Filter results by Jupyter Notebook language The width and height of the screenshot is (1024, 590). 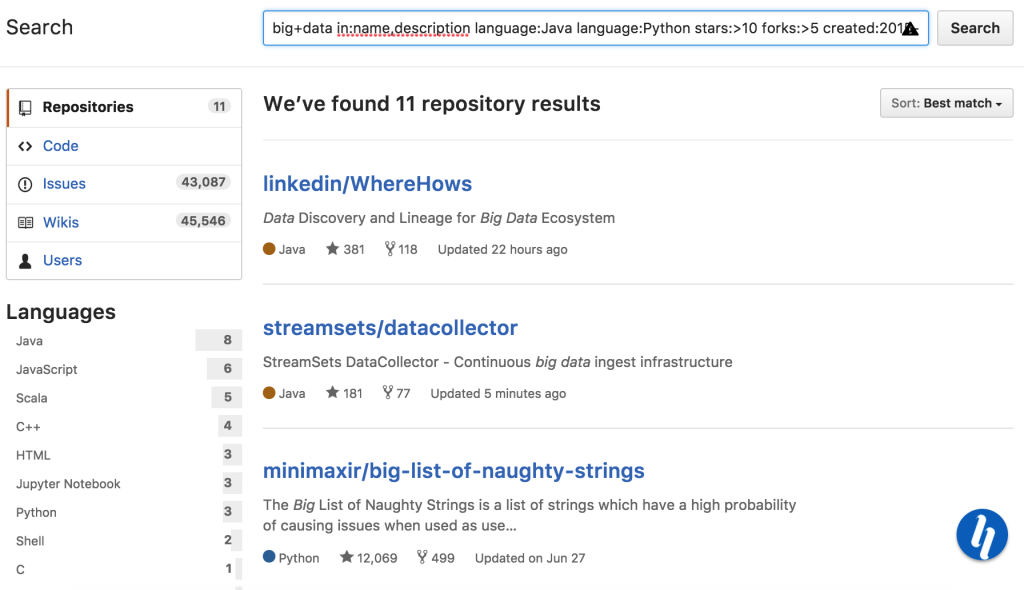click(68, 483)
